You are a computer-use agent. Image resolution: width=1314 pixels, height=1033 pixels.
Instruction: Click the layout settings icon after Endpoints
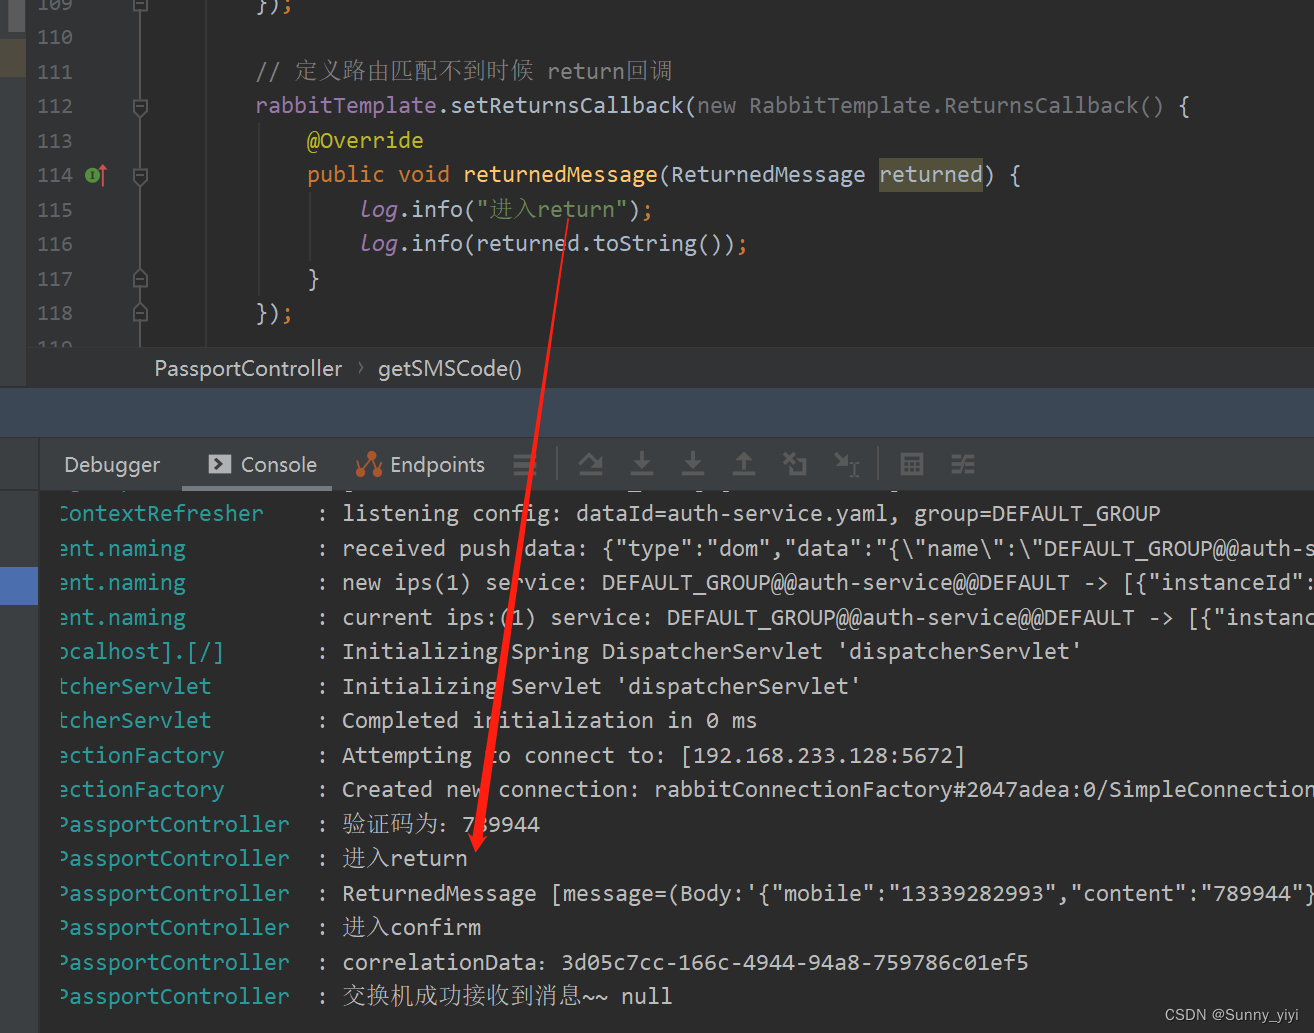point(524,464)
